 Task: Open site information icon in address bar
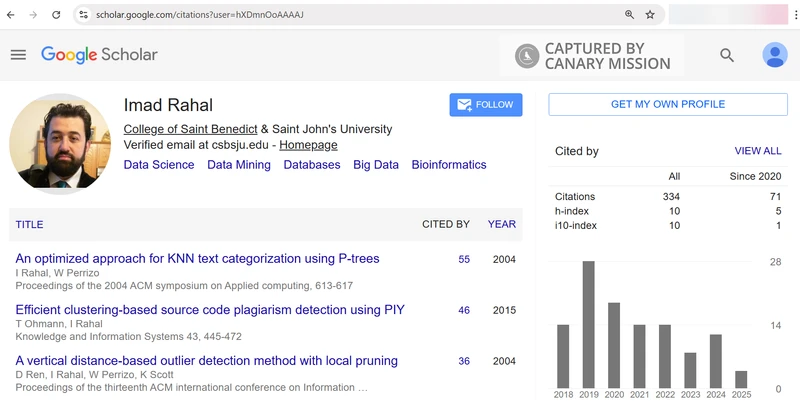(84, 15)
